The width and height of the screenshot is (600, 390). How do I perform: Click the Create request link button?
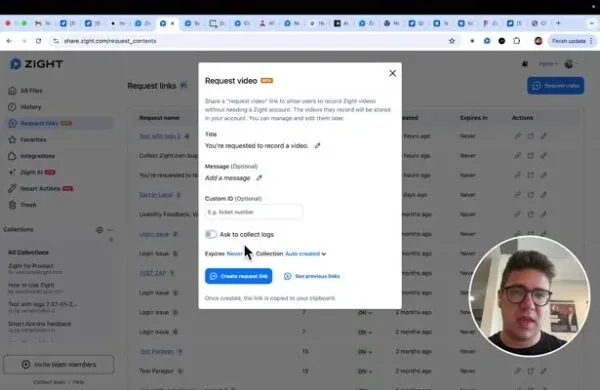tap(238, 276)
